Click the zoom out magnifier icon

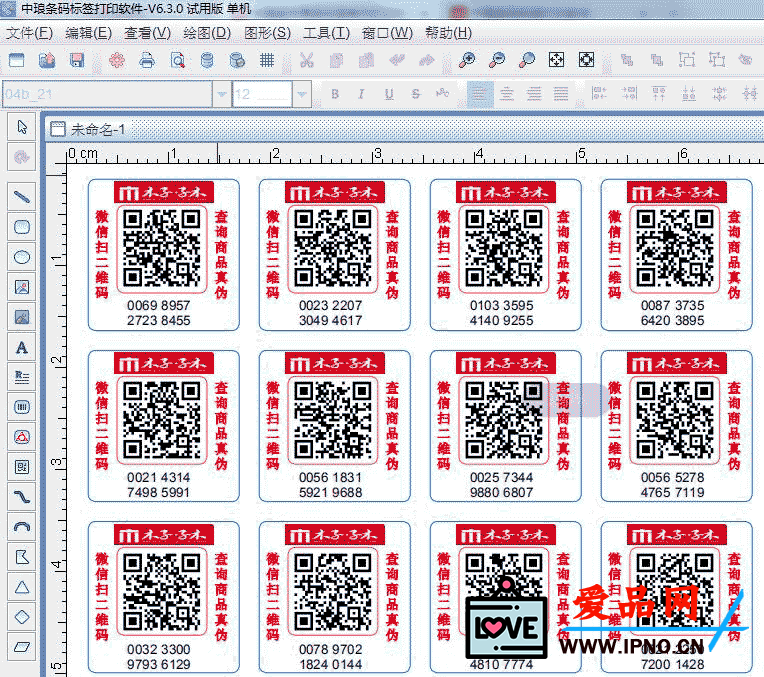pyautogui.click(x=497, y=60)
